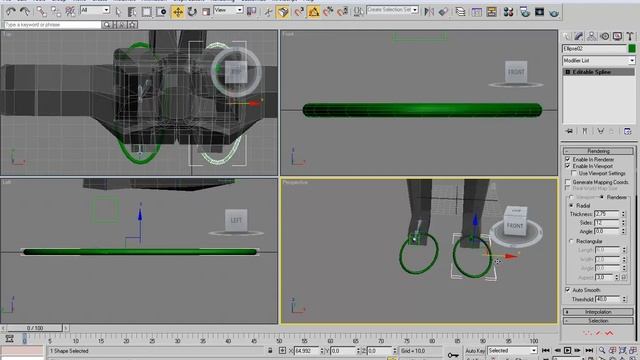Click the Thickness spinner arrows
This screenshot has height=360, width=640.
point(623,214)
